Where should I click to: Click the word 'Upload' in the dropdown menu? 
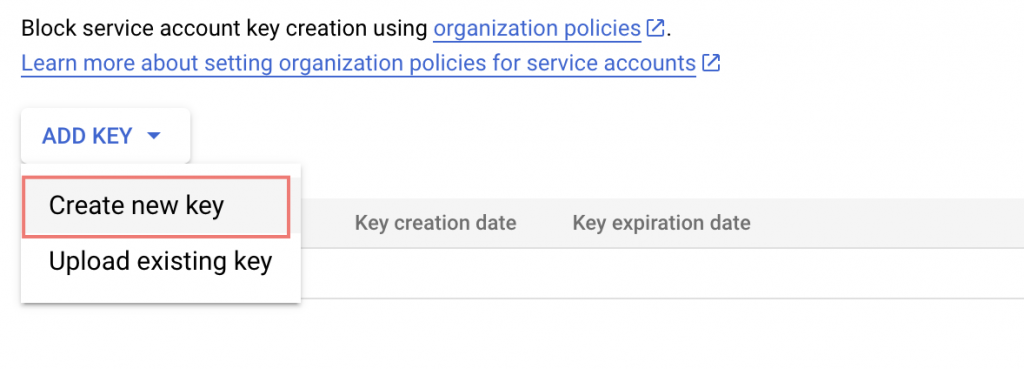(x=88, y=262)
